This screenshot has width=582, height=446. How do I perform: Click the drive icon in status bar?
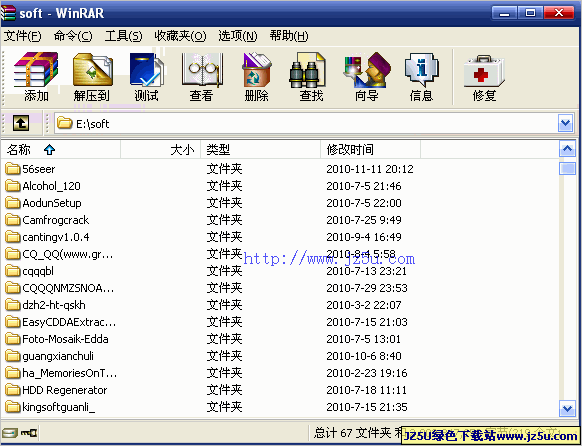pos(9,433)
